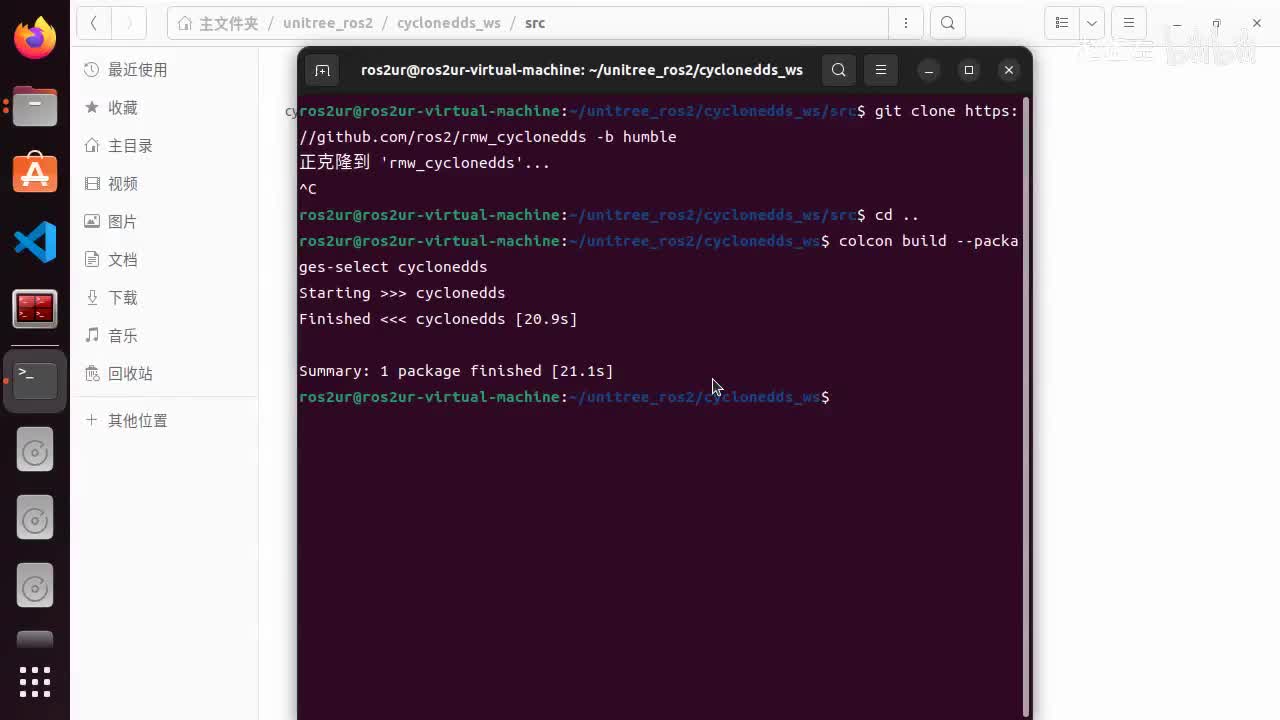The image size is (1280, 720).
Task: Search in the Files window
Action: 948,23
